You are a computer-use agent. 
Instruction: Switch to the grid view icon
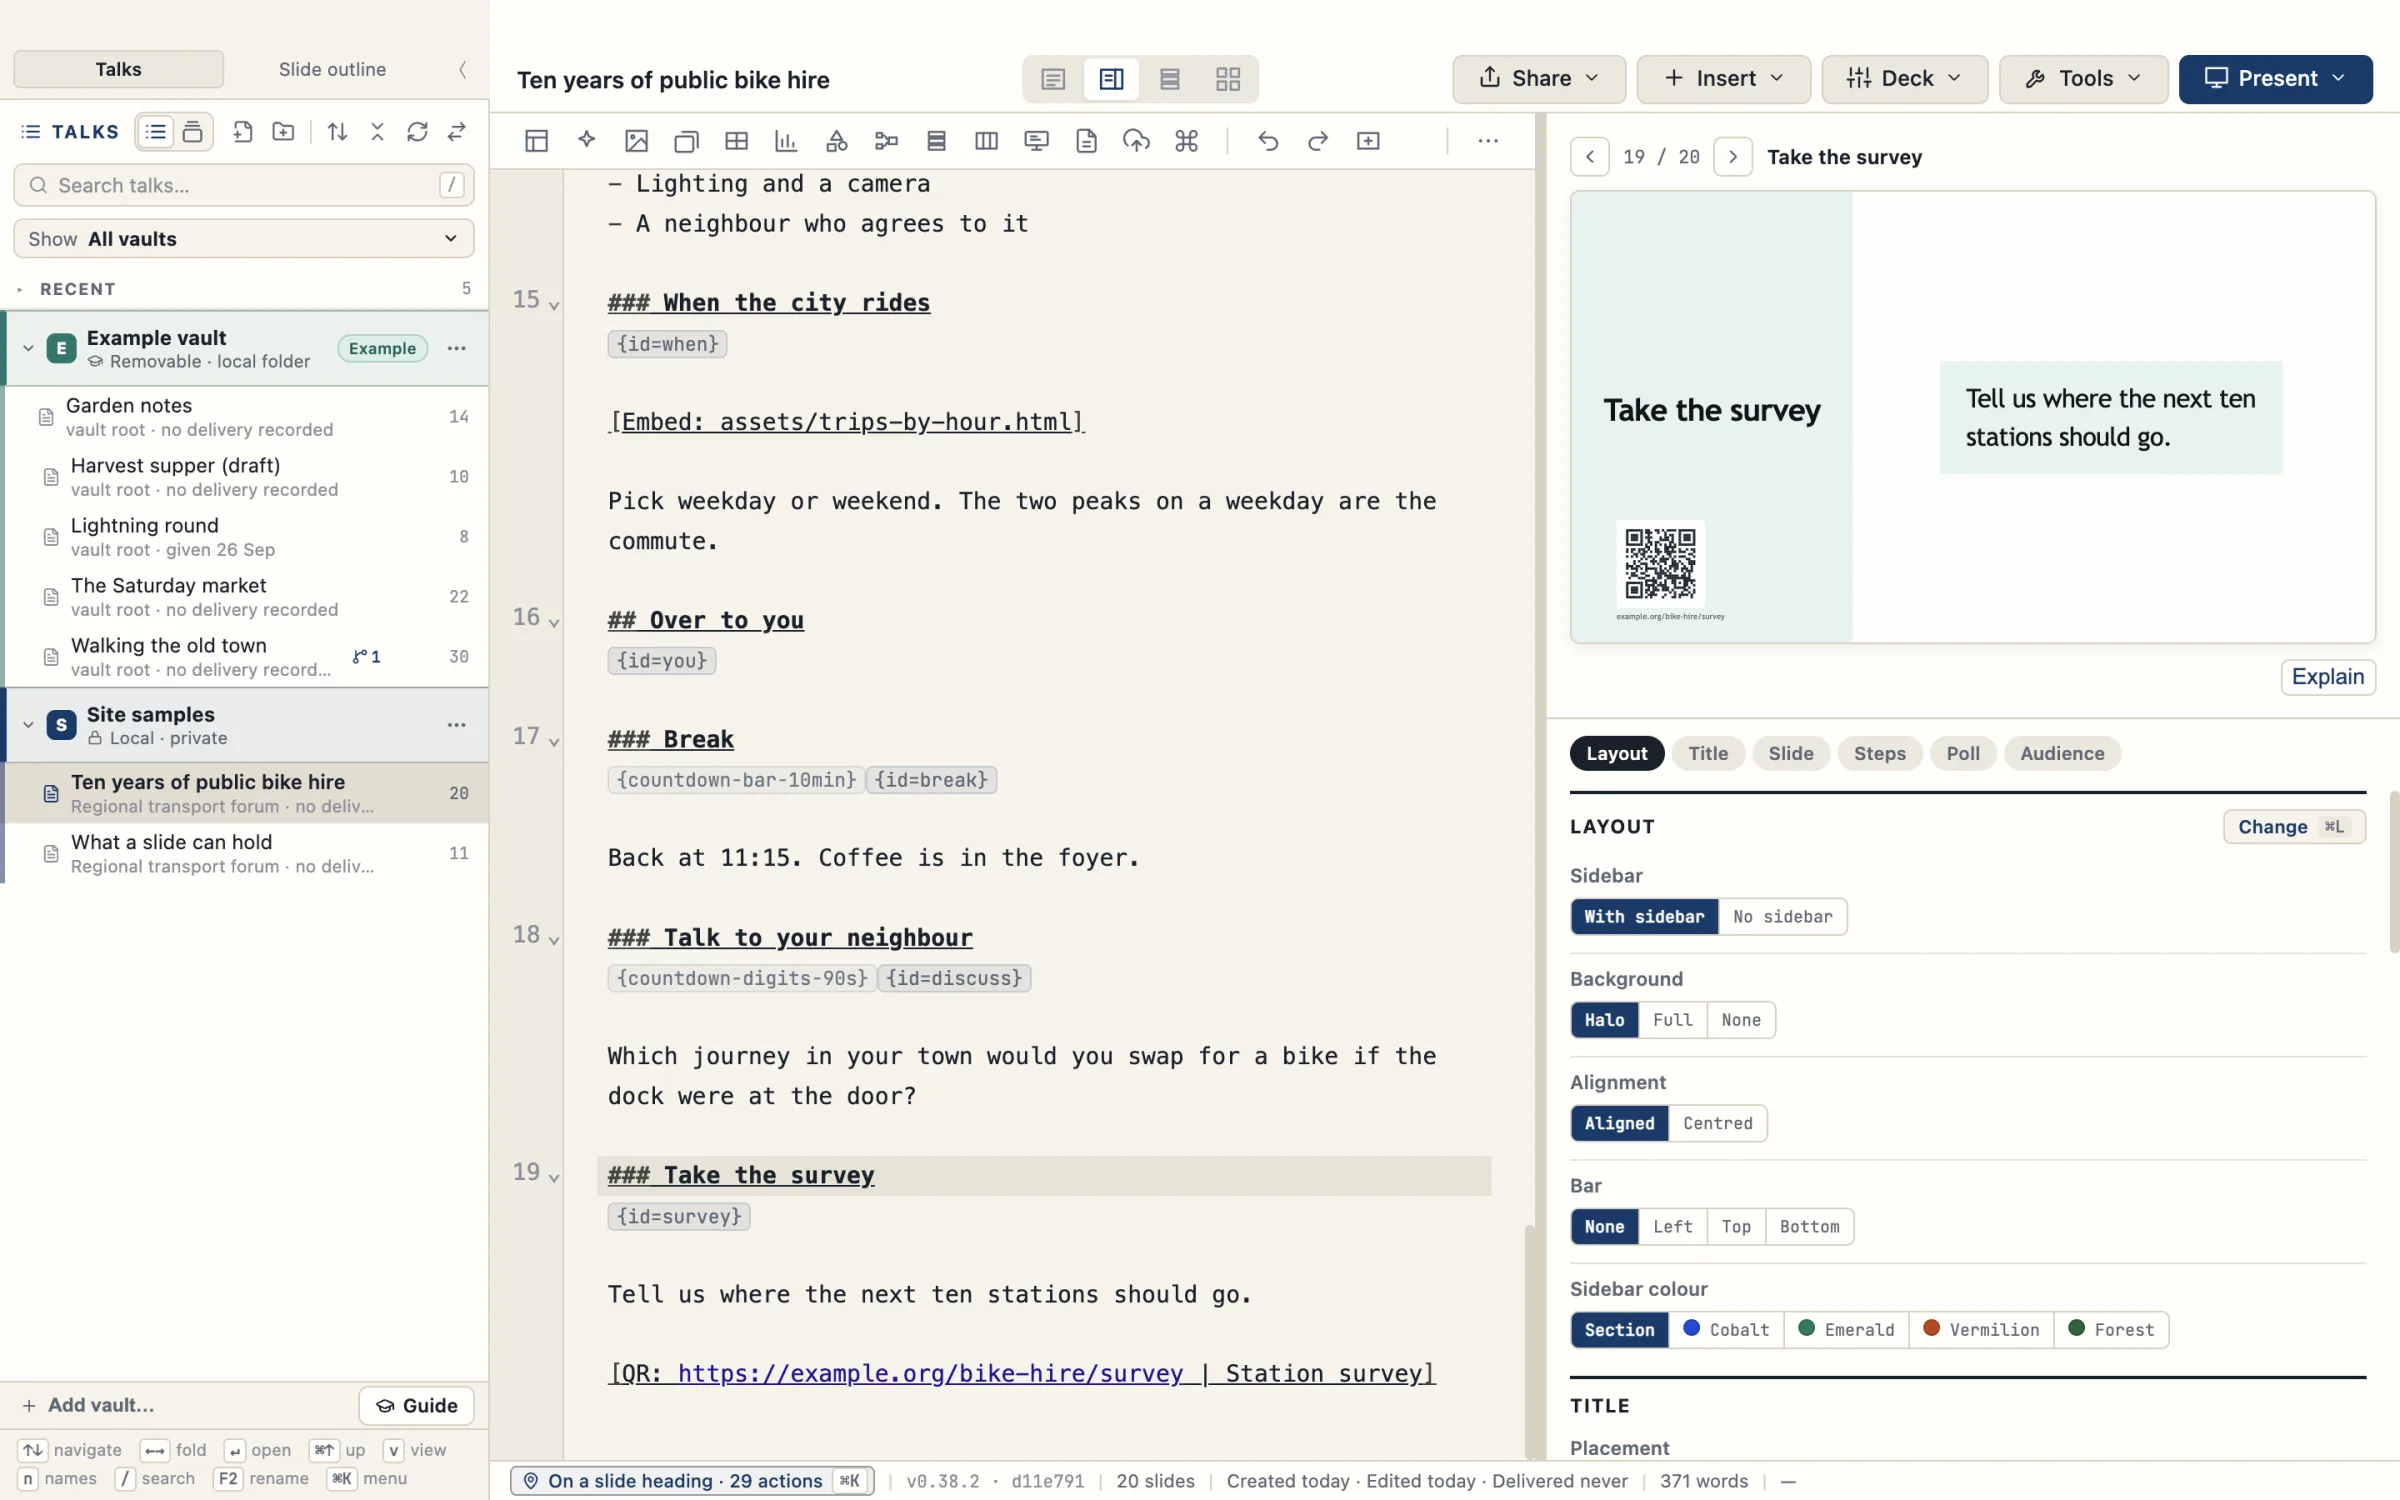tap(1228, 79)
